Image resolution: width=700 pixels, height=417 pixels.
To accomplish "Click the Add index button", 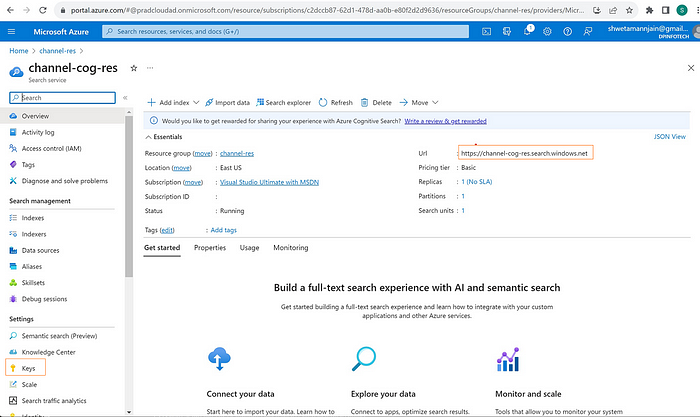I will (168, 103).
